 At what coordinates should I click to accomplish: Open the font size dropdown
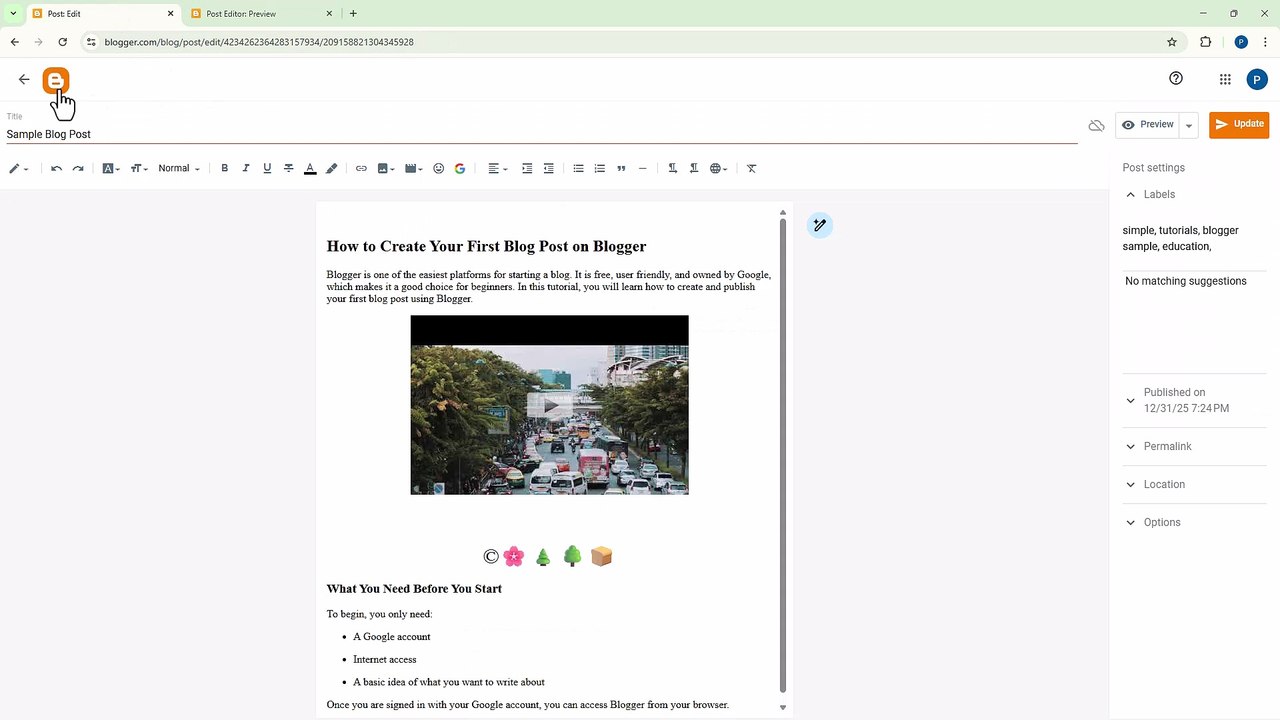[x=139, y=168]
